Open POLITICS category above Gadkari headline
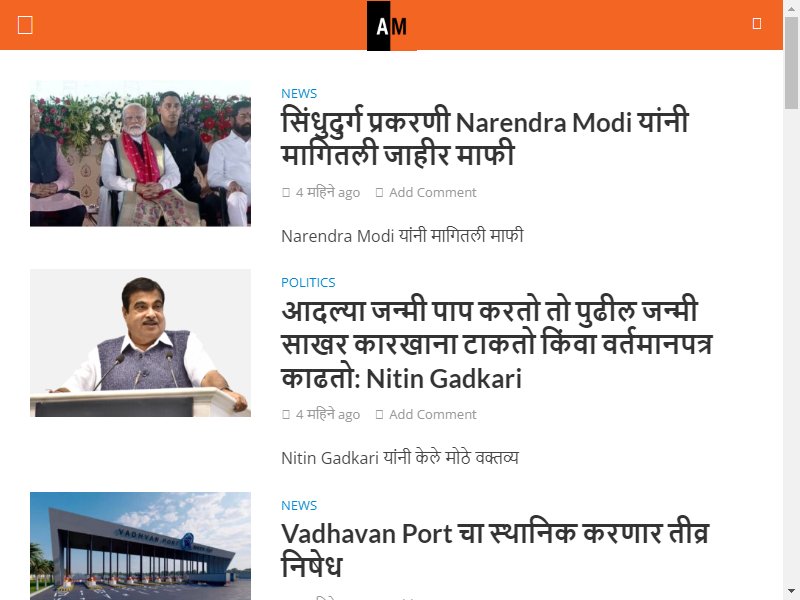The width and height of the screenshot is (800, 600). 308,282
